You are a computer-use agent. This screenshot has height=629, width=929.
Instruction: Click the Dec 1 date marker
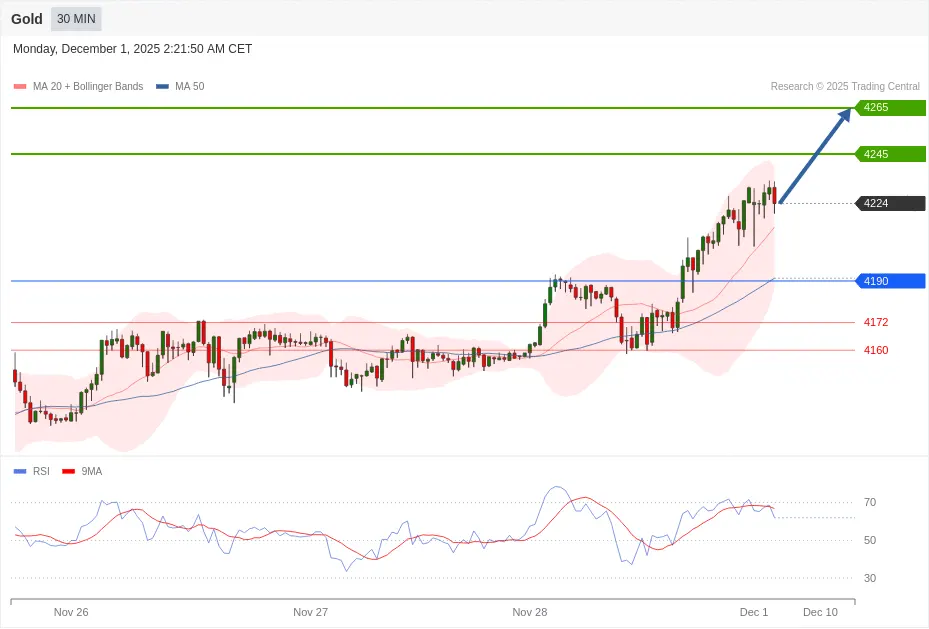[x=753, y=612]
